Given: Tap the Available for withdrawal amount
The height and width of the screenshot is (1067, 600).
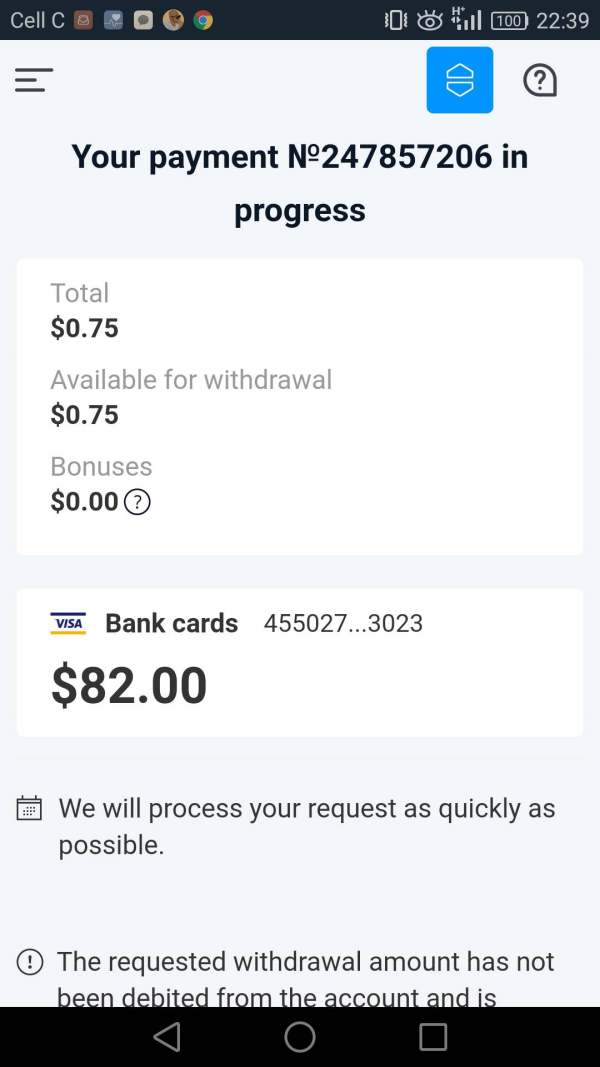Looking at the screenshot, I should point(85,415).
